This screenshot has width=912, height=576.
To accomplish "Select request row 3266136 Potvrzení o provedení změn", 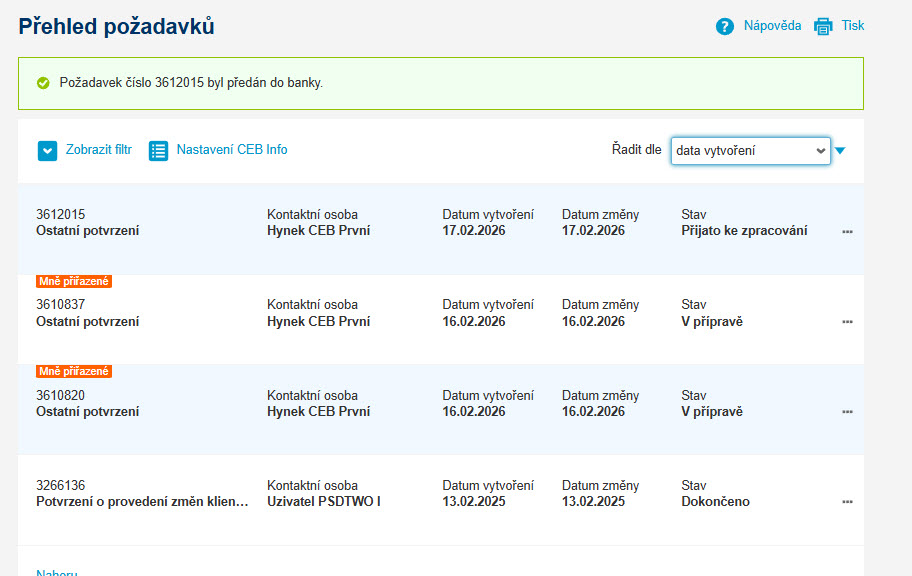I will tap(441, 500).
